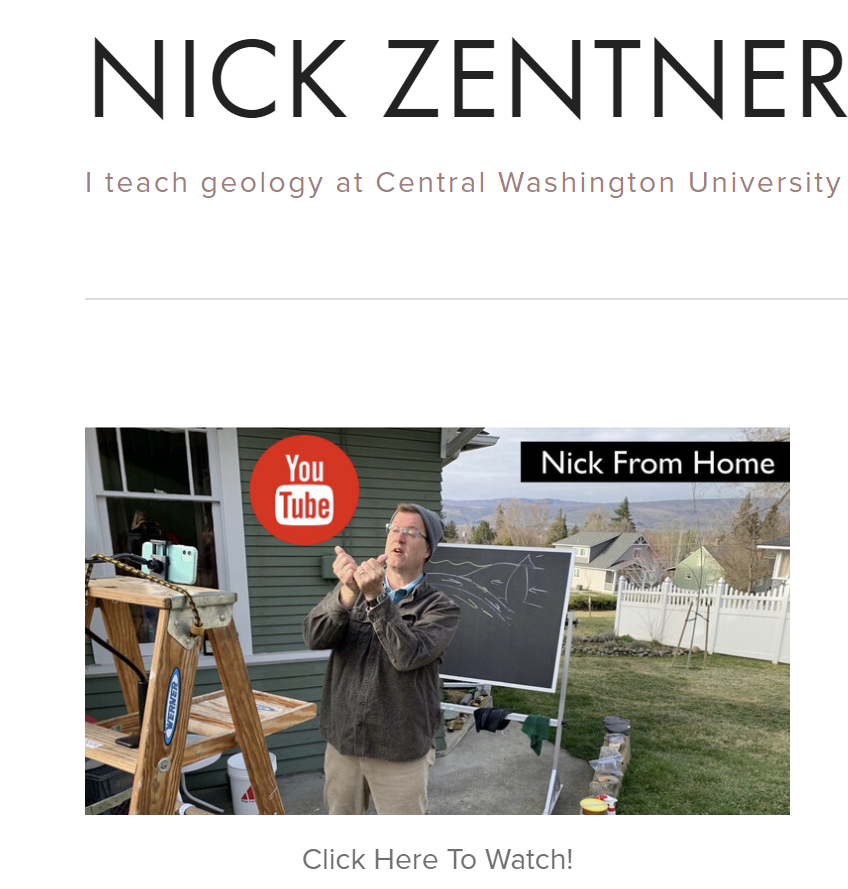Click the word NICK in site title
This screenshot has width=848, height=889.
[x=219, y=78]
